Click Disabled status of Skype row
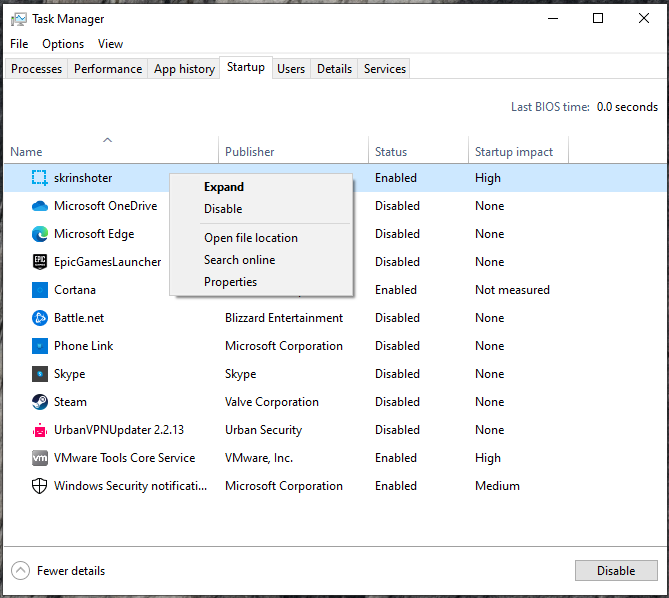This screenshot has width=669, height=598. point(397,374)
